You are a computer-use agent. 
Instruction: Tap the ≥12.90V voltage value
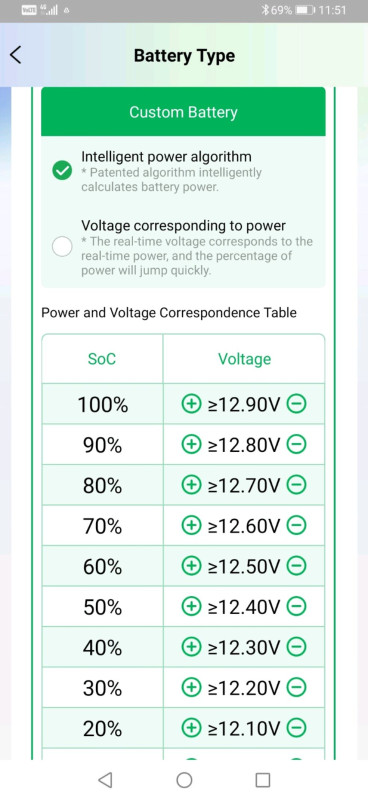[x=244, y=405]
